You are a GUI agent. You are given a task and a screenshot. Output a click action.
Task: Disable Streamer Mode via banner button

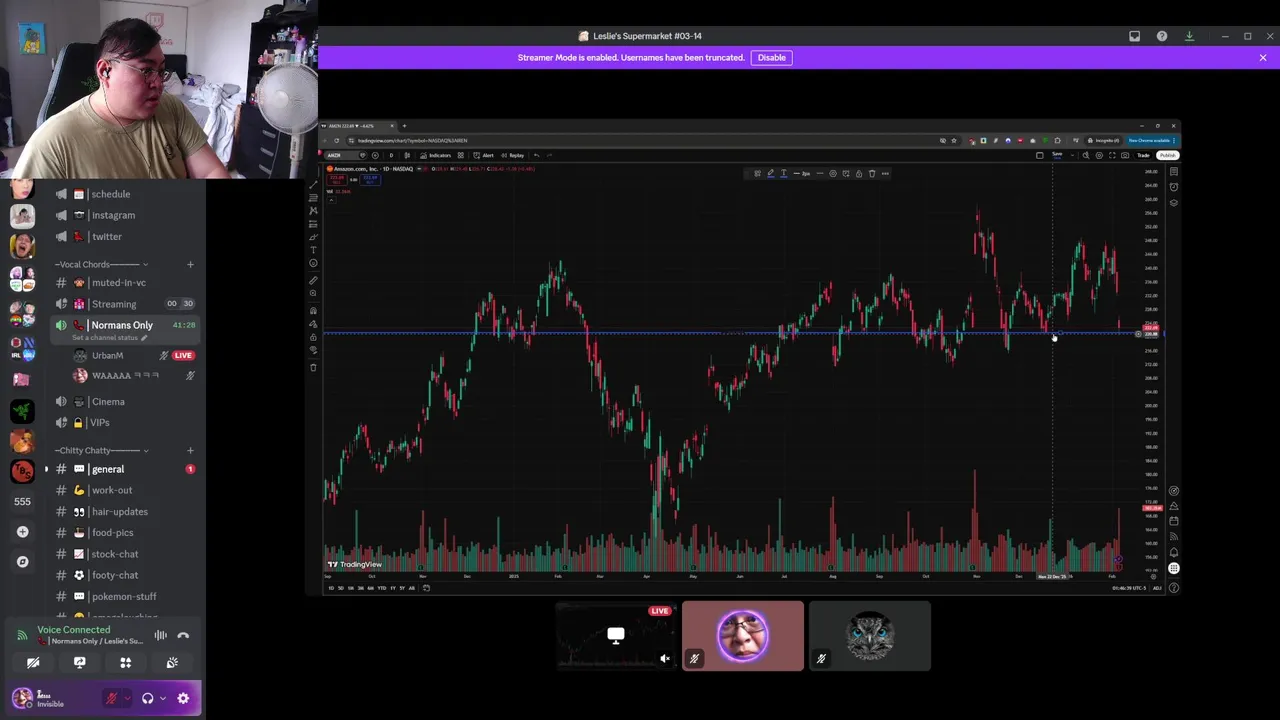[771, 58]
